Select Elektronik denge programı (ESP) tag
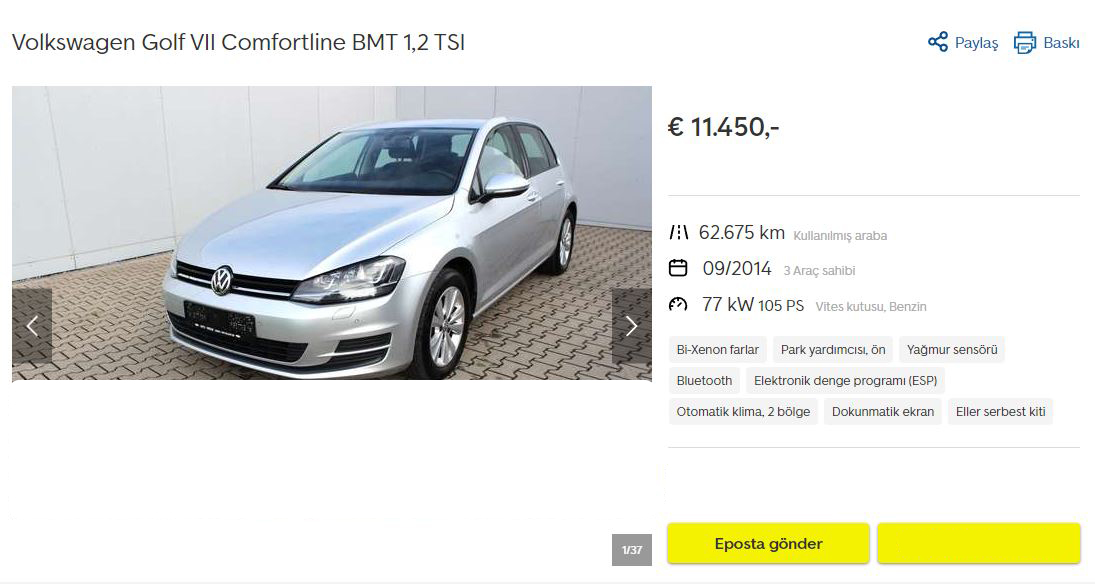1095x584 pixels. (x=846, y=381)
